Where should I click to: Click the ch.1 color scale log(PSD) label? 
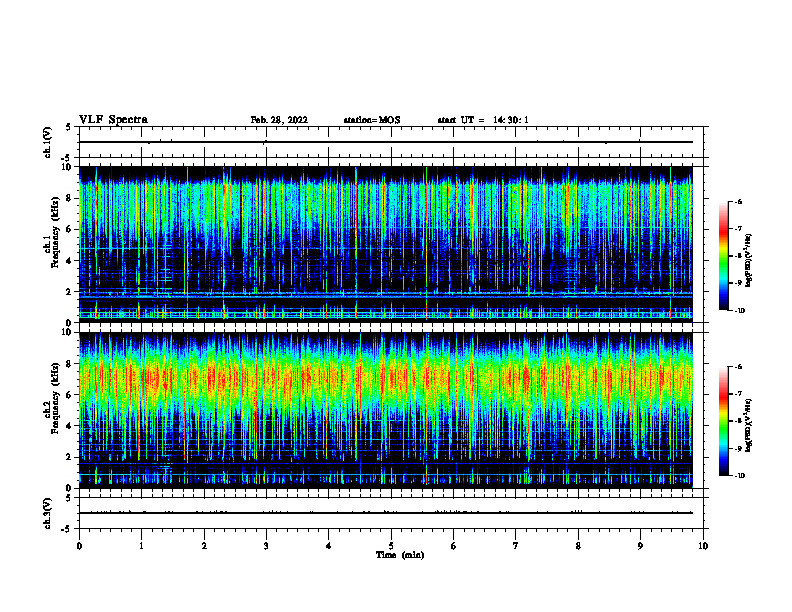[749, 261]
